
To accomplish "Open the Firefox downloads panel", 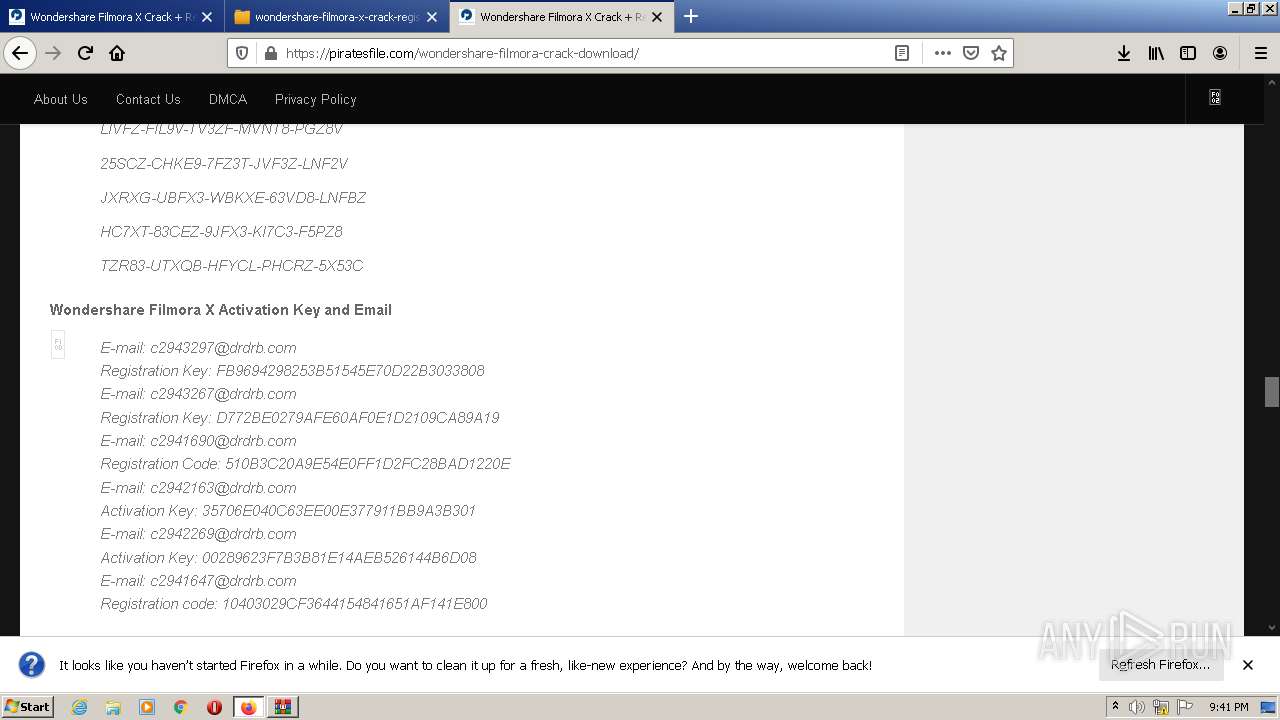I will click(1124, 53).
